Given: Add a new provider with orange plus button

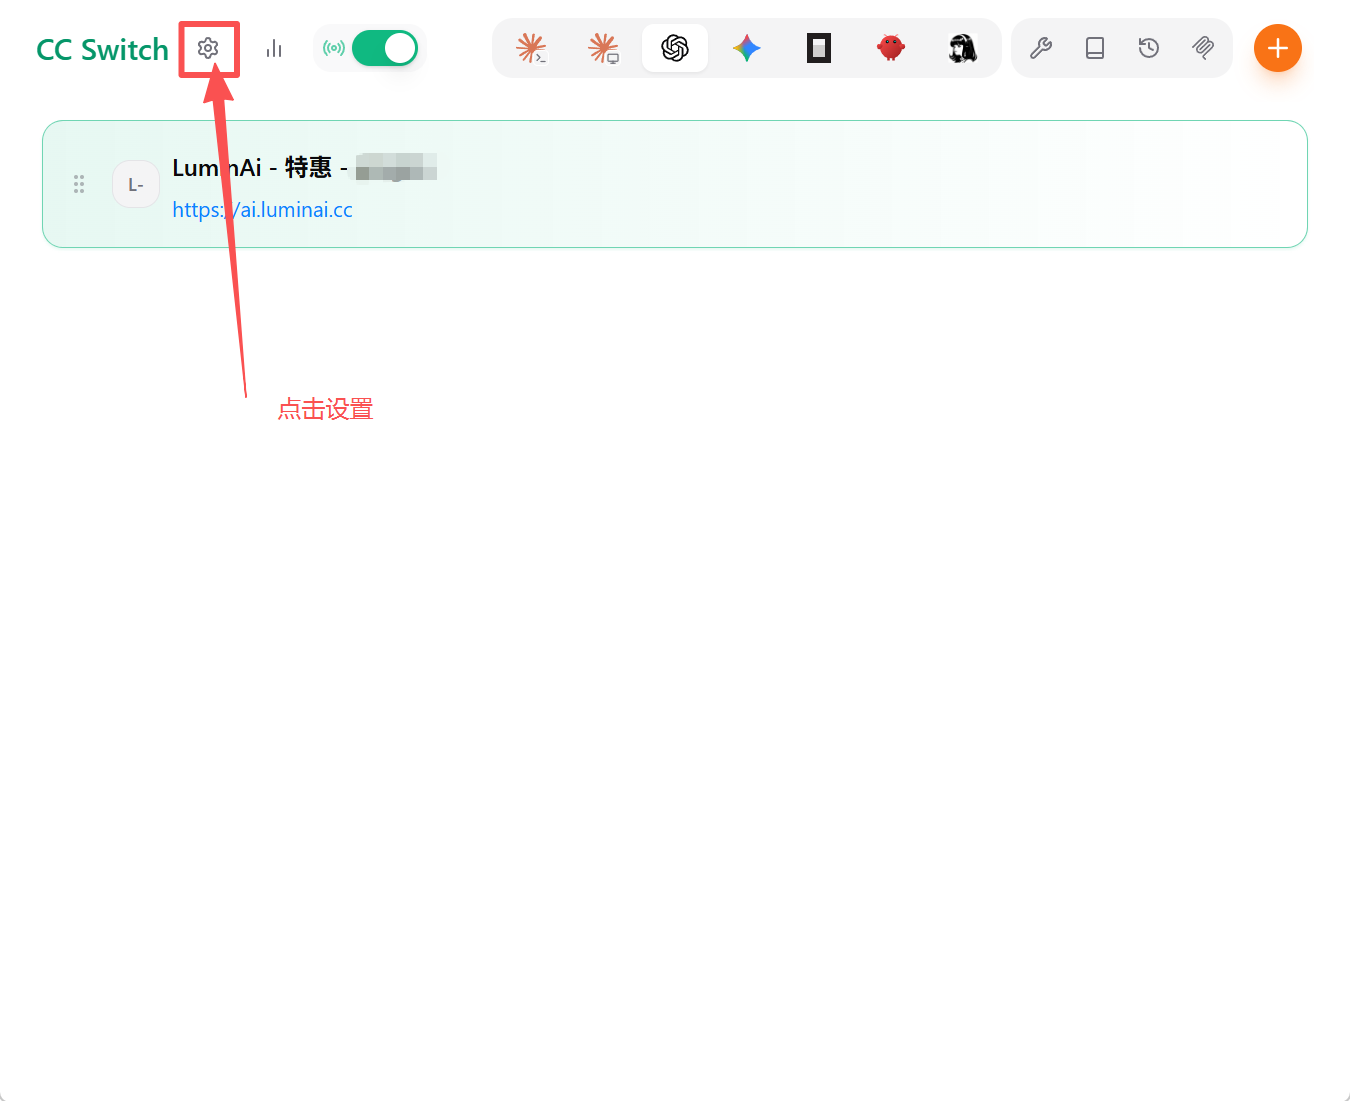Looking at the screenshot, I should [x=1278, y=48].
